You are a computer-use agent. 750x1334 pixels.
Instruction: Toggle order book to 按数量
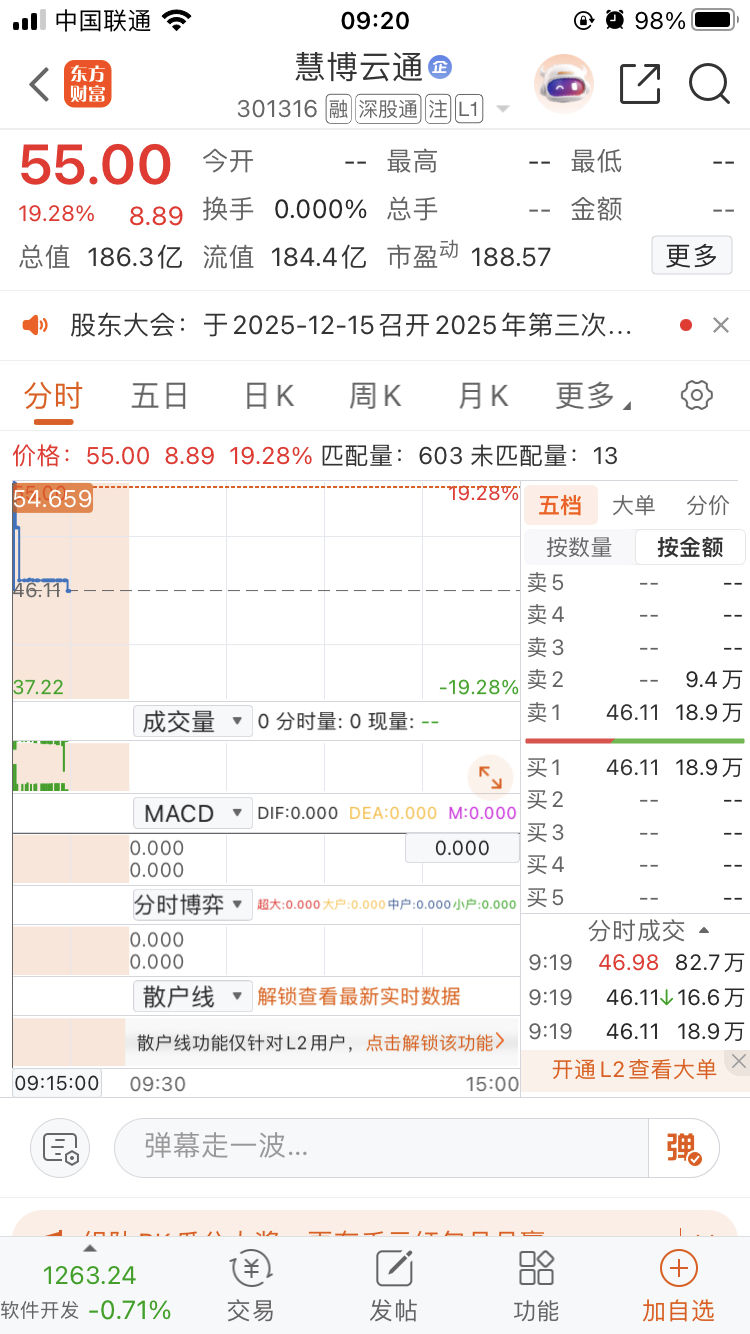tap(579, 547)
